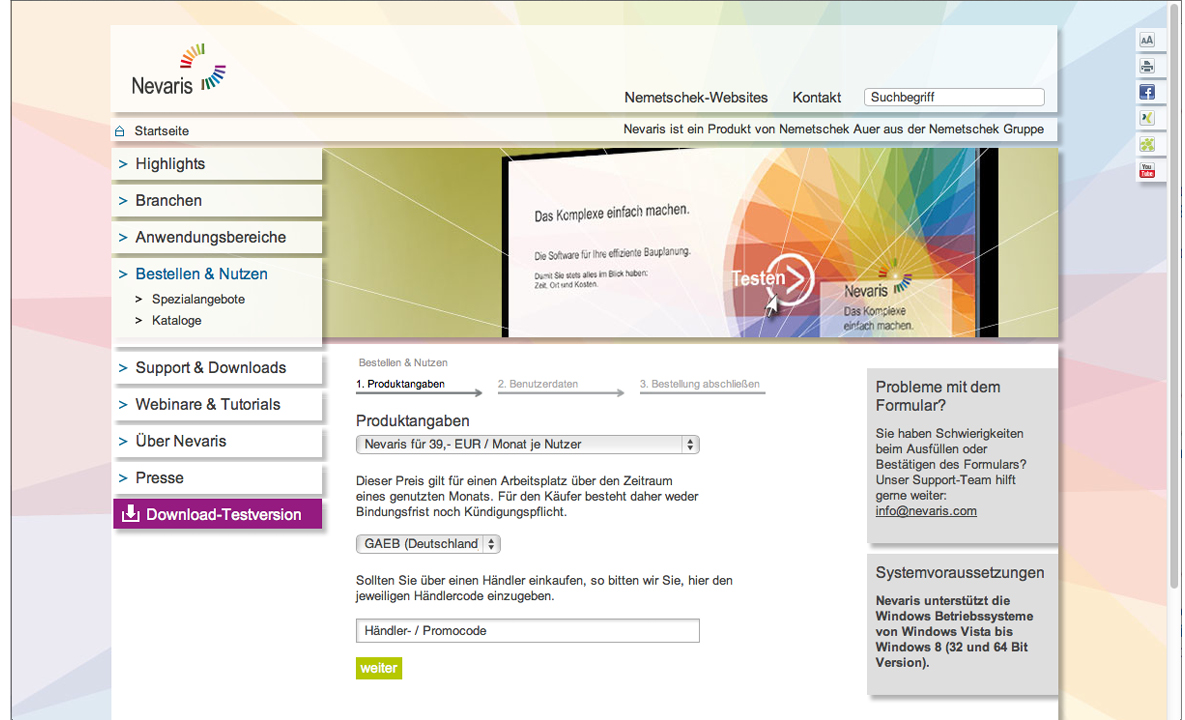
Task: Open Kataloge submenu item
Action: (x=176, y=320)
